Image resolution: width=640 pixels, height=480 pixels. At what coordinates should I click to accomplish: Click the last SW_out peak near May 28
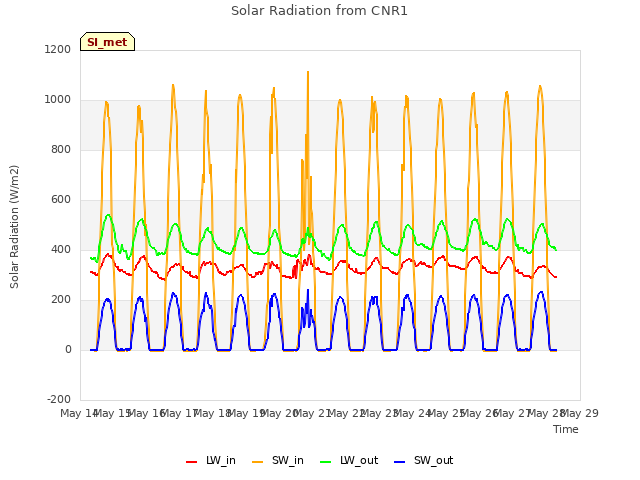click(541, 292)
